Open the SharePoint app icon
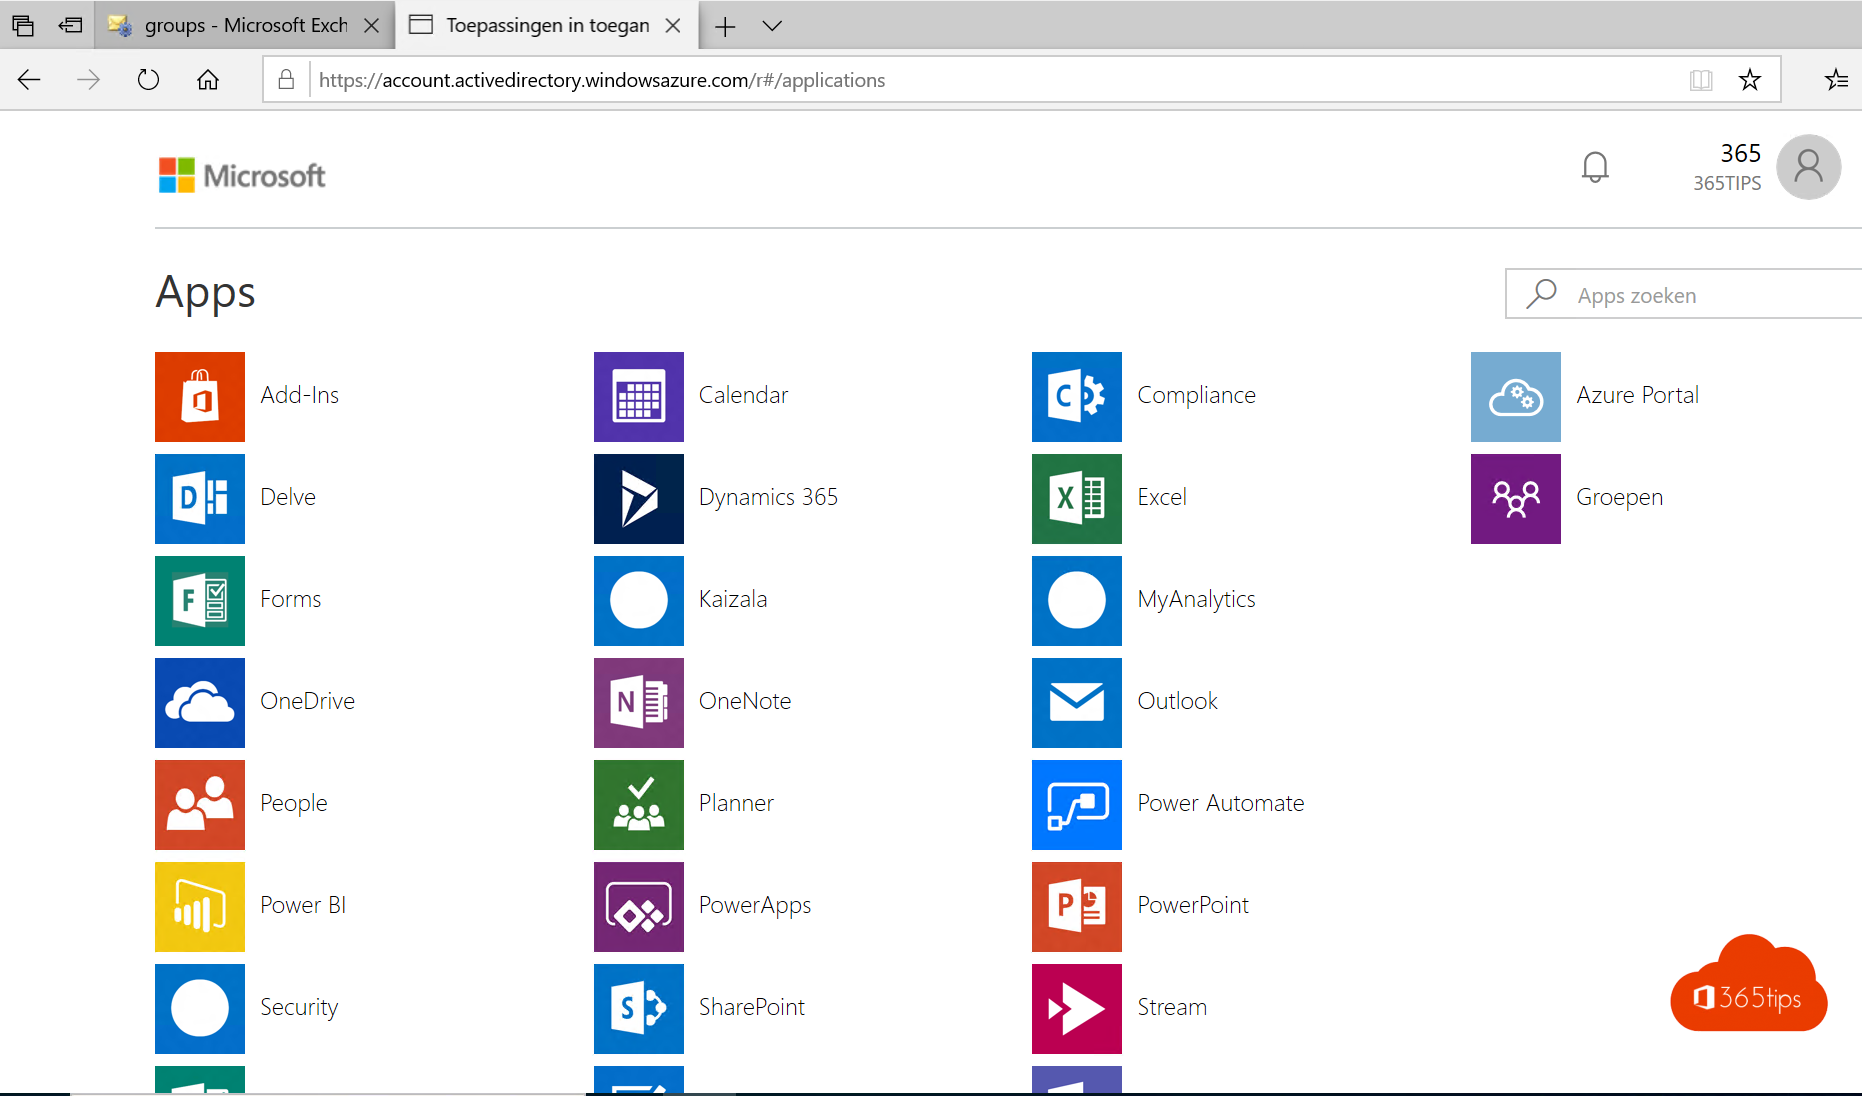The width and height of the screenshot is (1862, 1096). tap(639, 1009)
